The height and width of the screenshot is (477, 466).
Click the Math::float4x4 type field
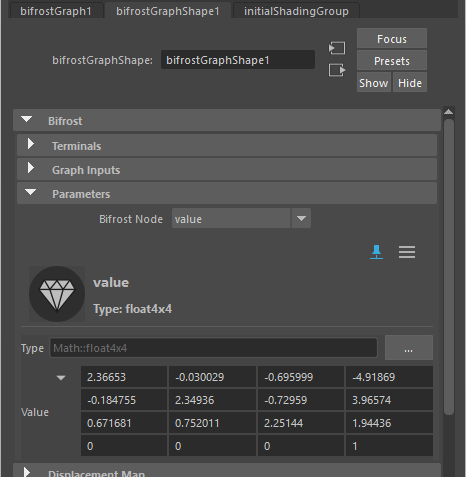click(213, 348)
